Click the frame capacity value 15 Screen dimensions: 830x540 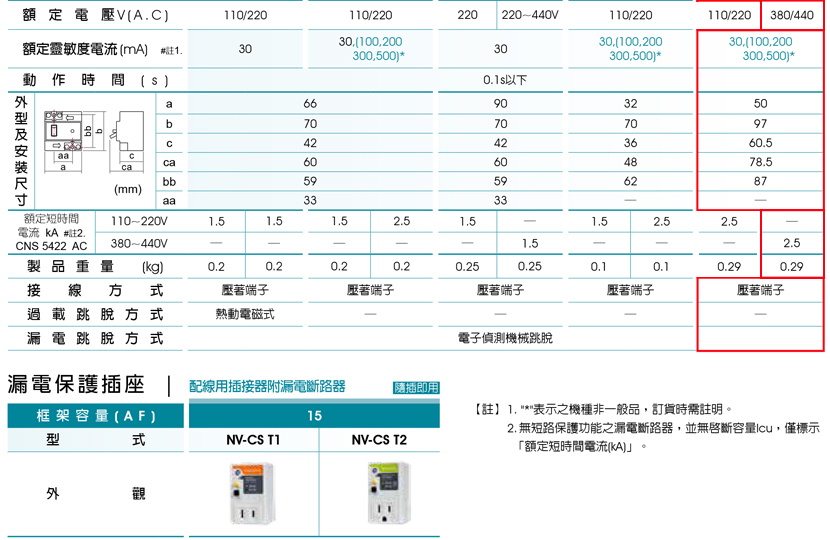click(x=314, y=416)
